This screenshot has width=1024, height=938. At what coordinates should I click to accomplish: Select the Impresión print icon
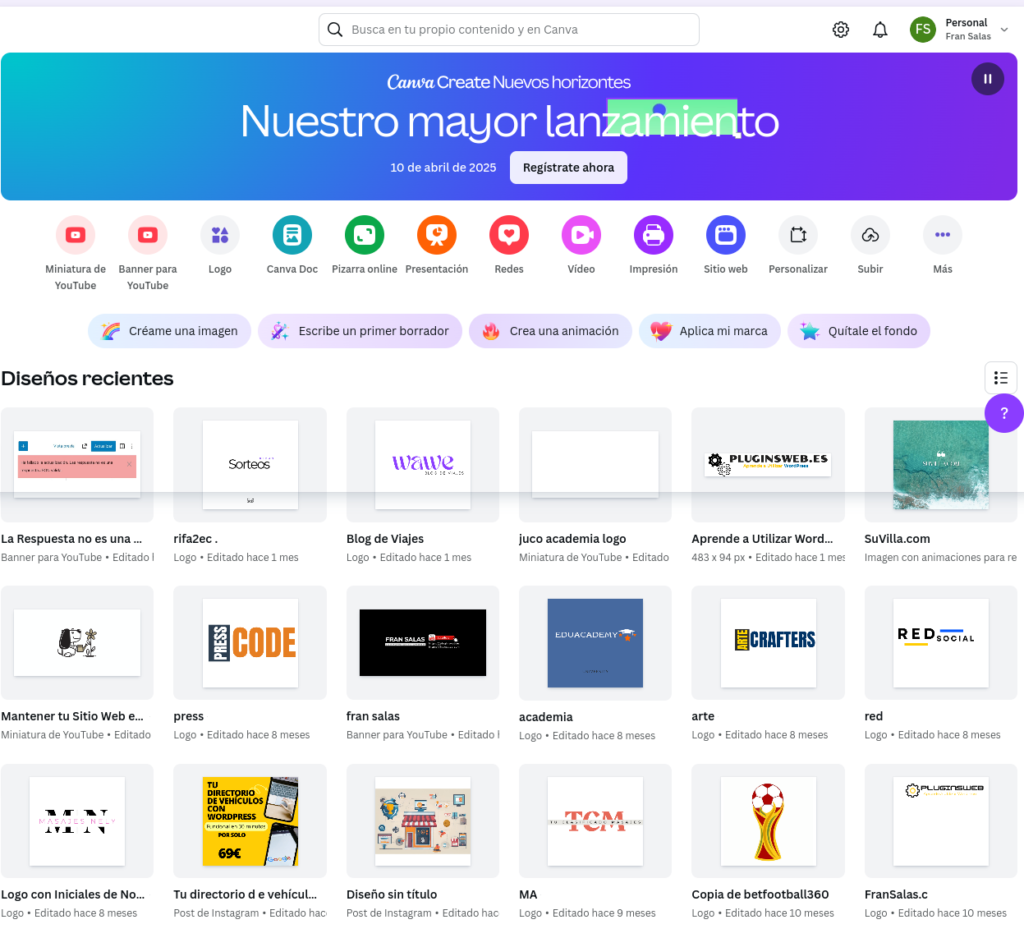click(653, 234)
